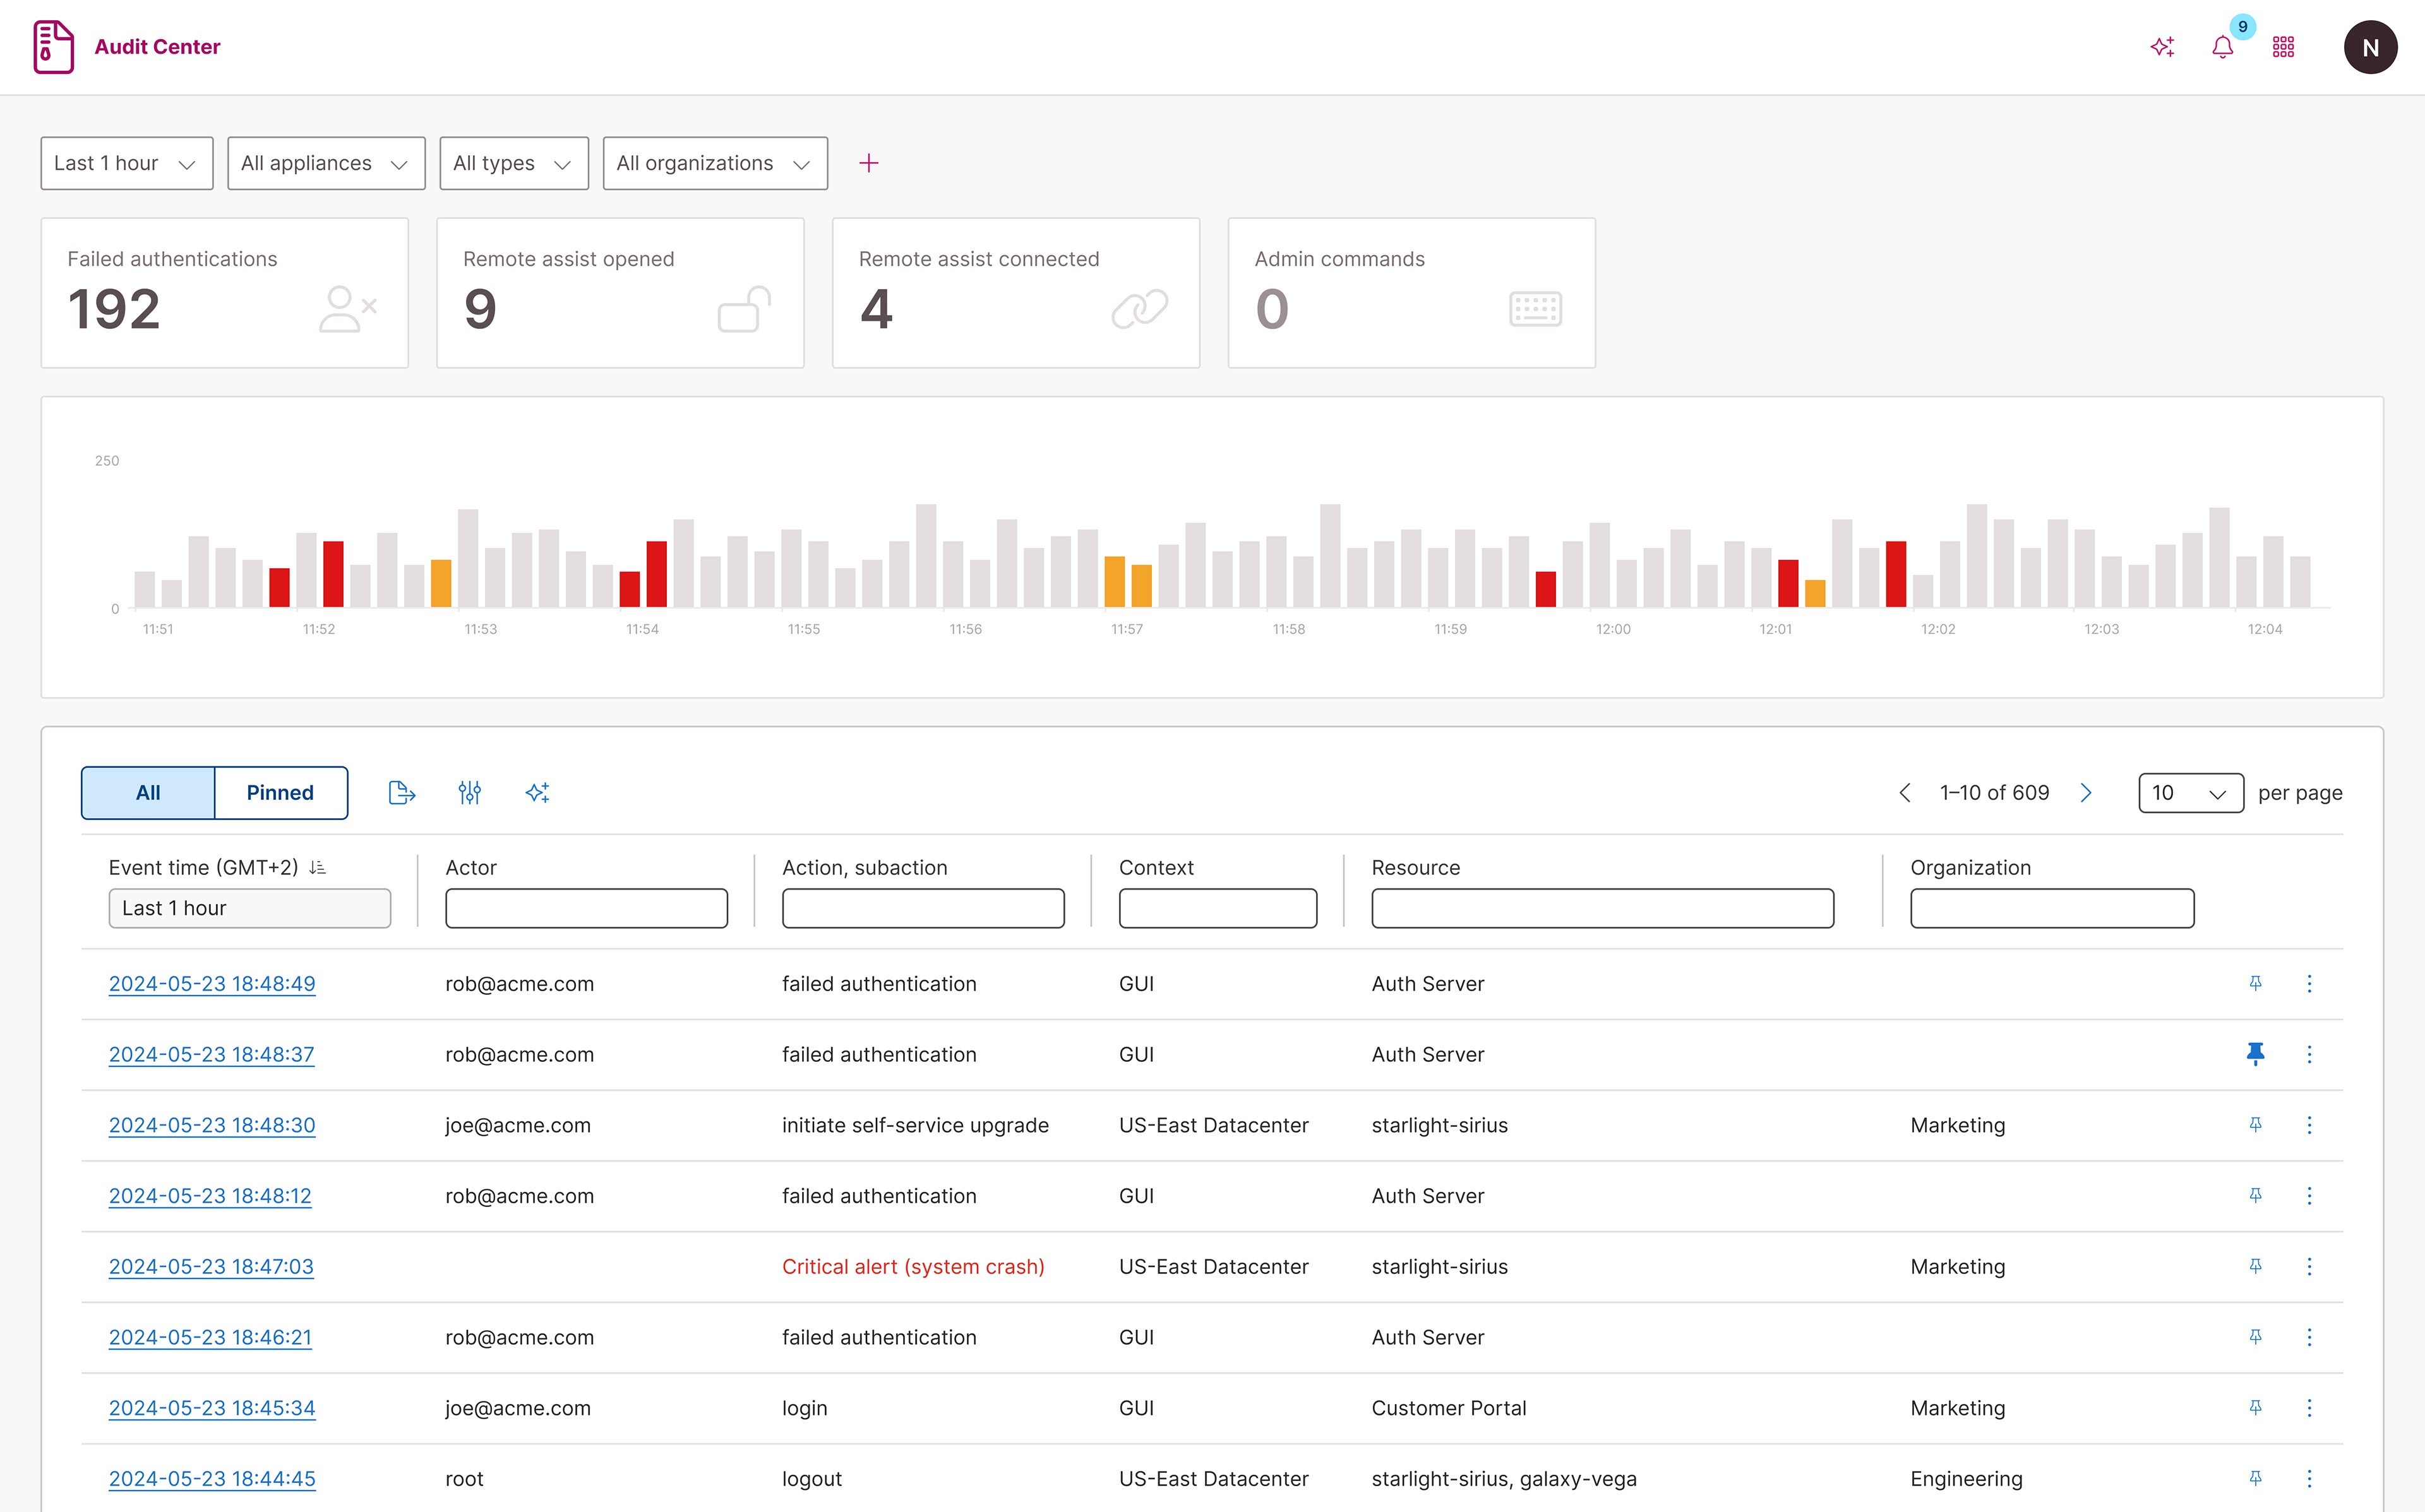2425x1512 pixels.
Task: Open the notifications bell
Action: click(x=2222, y=47)
